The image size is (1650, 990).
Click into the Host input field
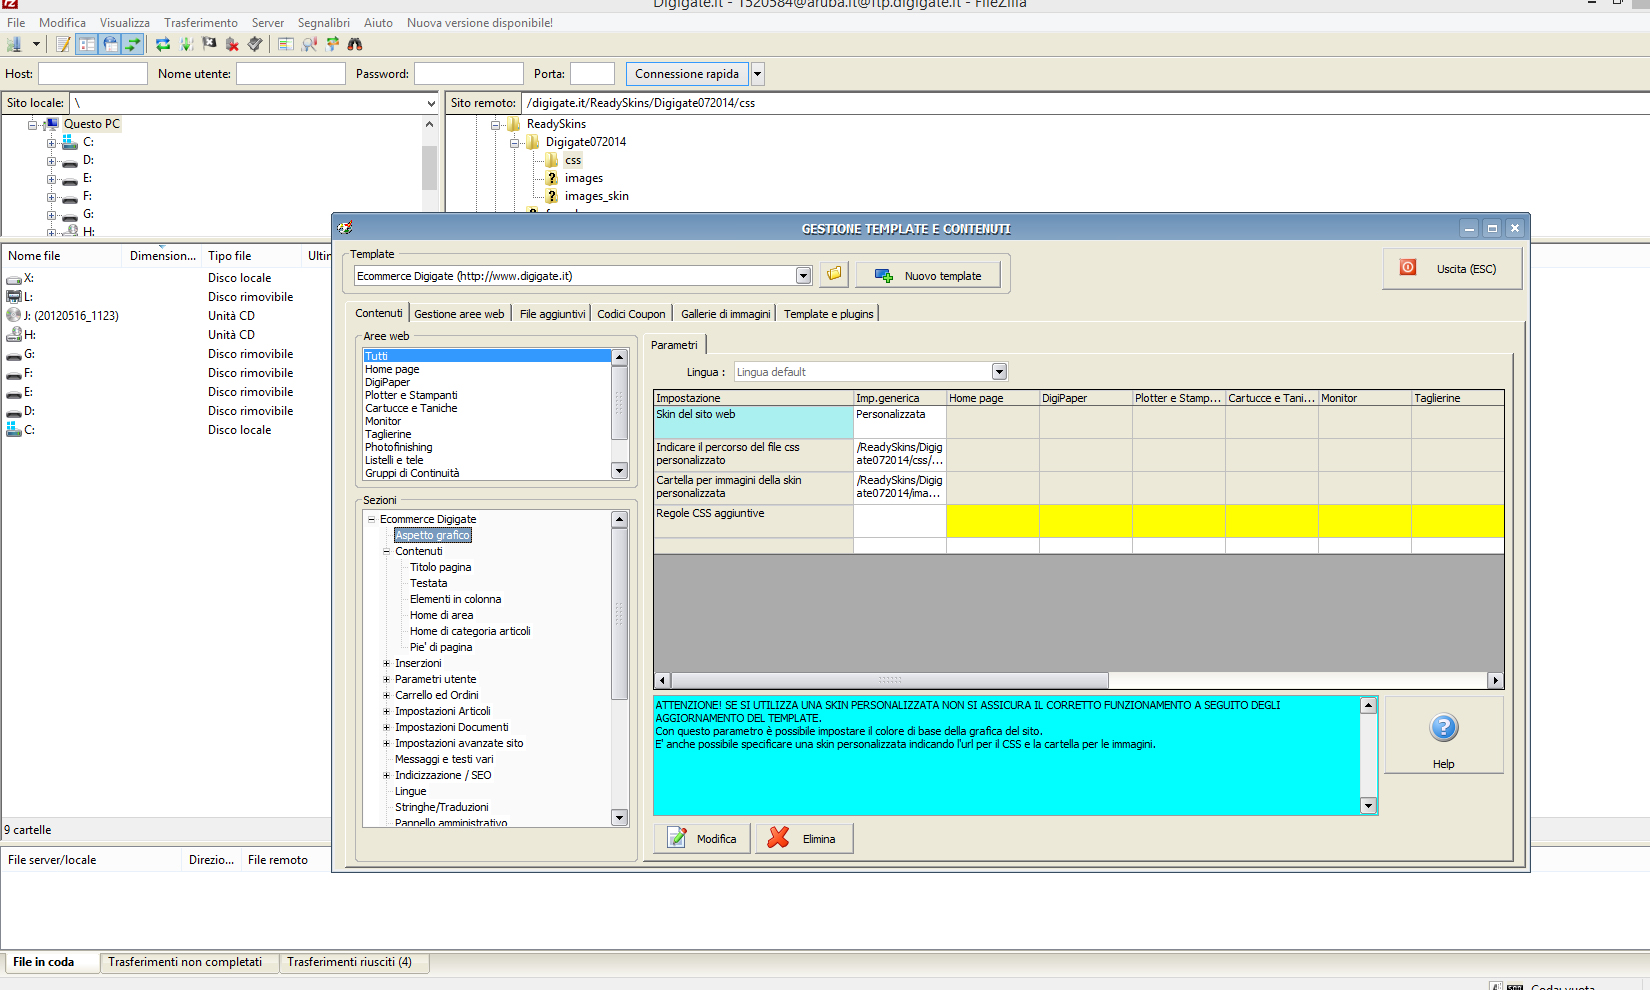[x=93, y=74]
